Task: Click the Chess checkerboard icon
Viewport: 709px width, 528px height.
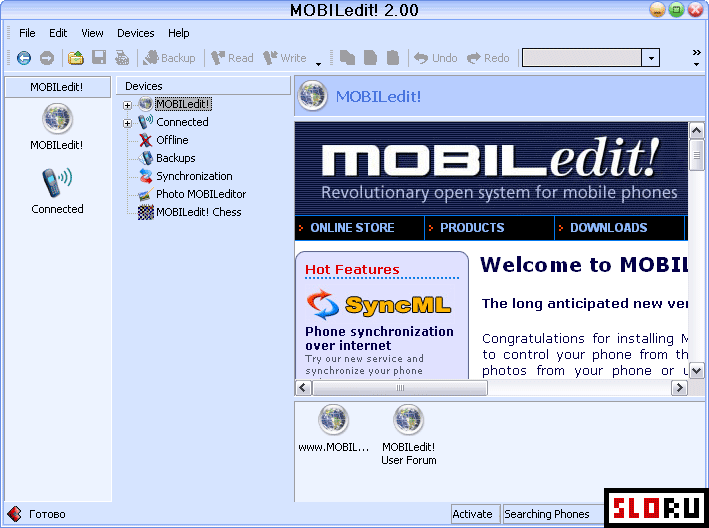Action: [x=146, y=212]
